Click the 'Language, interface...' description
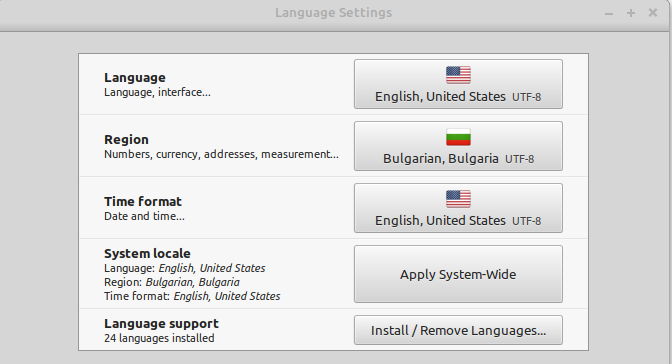Image resolution: width=672 pixels, height=364 pixels. 157,93
